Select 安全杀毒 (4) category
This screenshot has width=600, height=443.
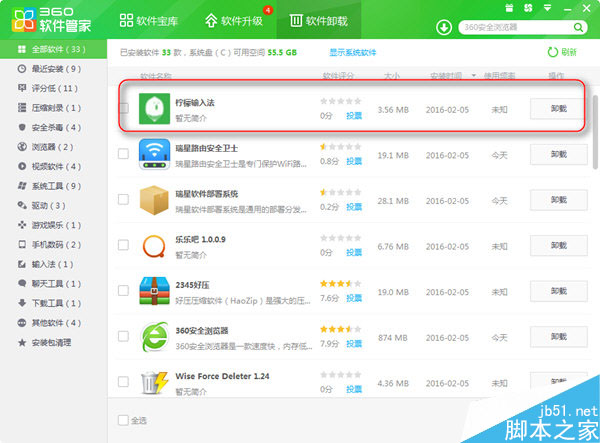pyautogui.click(x=54, y=127)
